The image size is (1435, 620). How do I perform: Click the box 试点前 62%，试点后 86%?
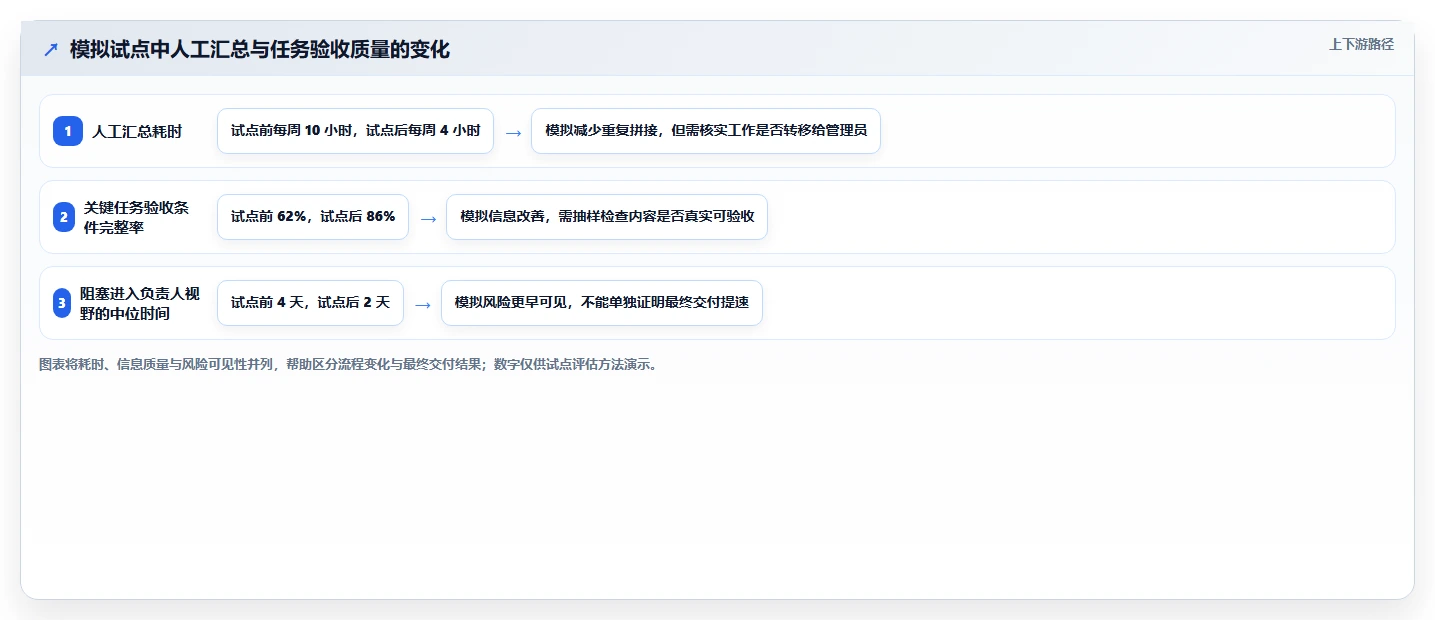pyautogui.click(x=313, y=217)
